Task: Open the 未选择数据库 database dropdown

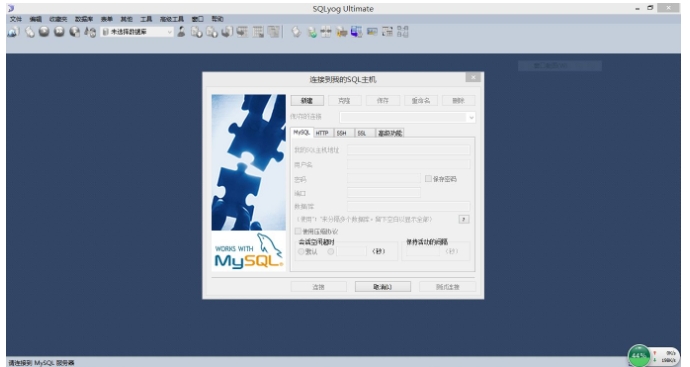Action: click(x=137, y=32)
